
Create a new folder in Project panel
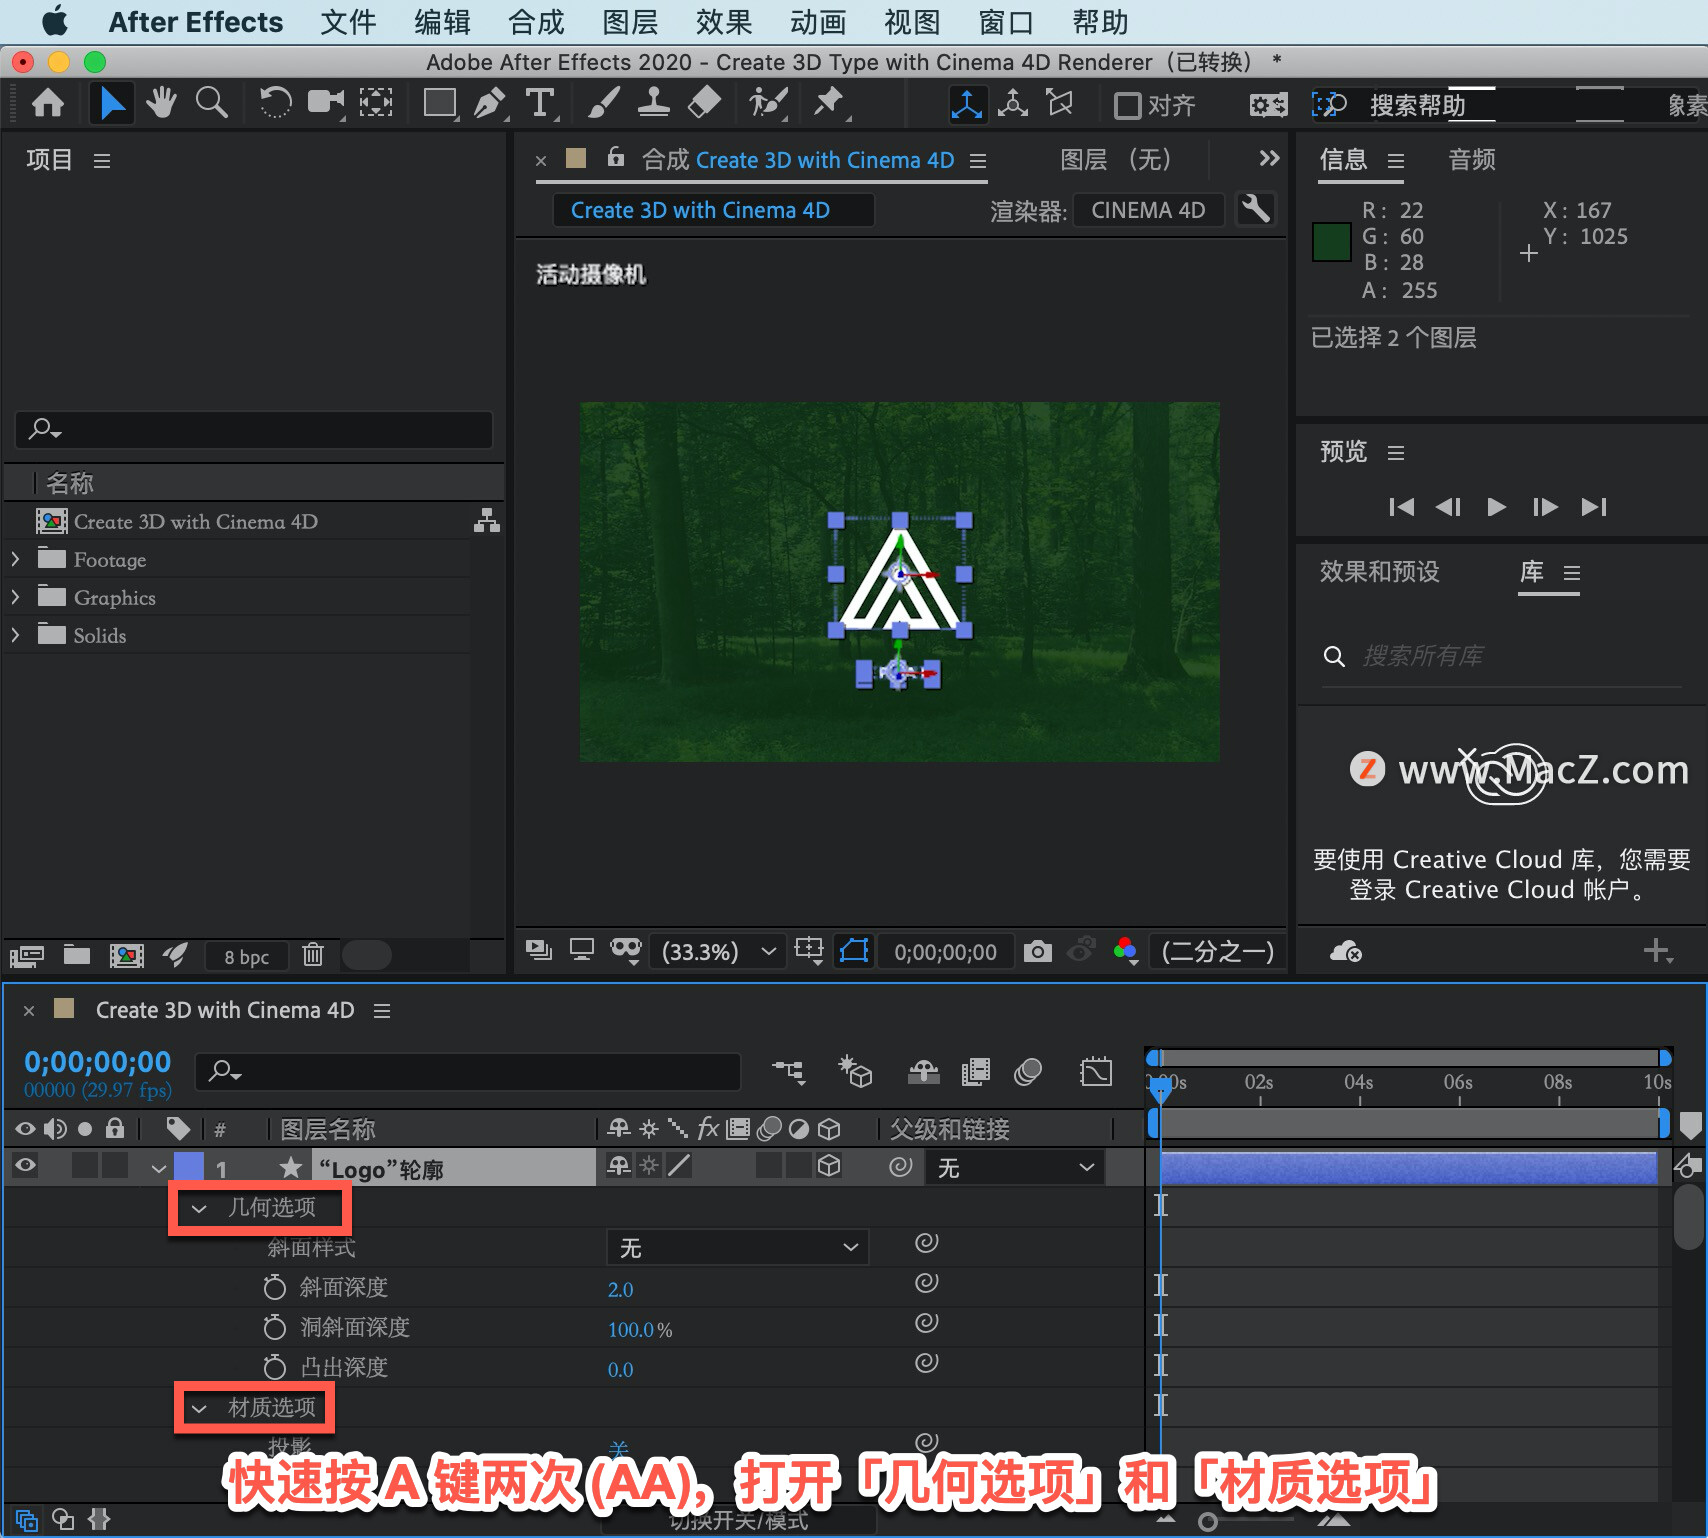(x=77, y=955)
